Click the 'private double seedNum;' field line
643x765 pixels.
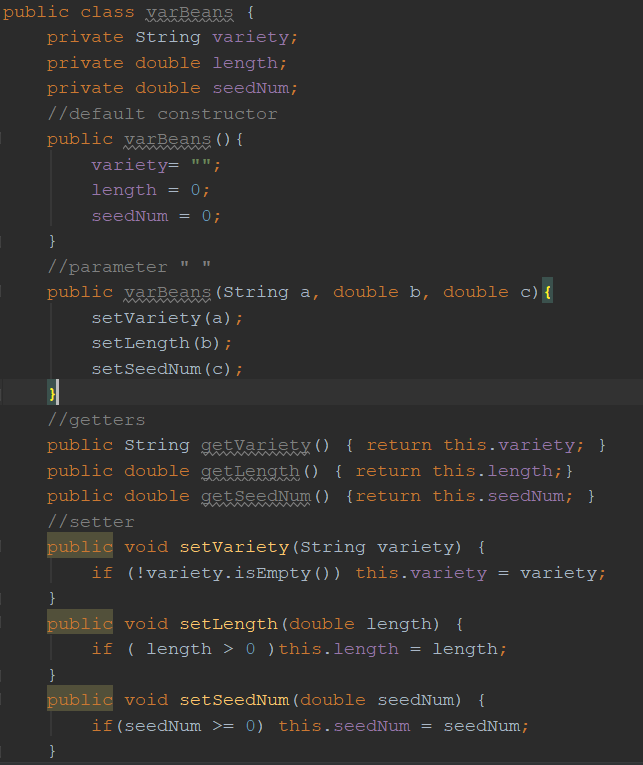coord(172,88)
